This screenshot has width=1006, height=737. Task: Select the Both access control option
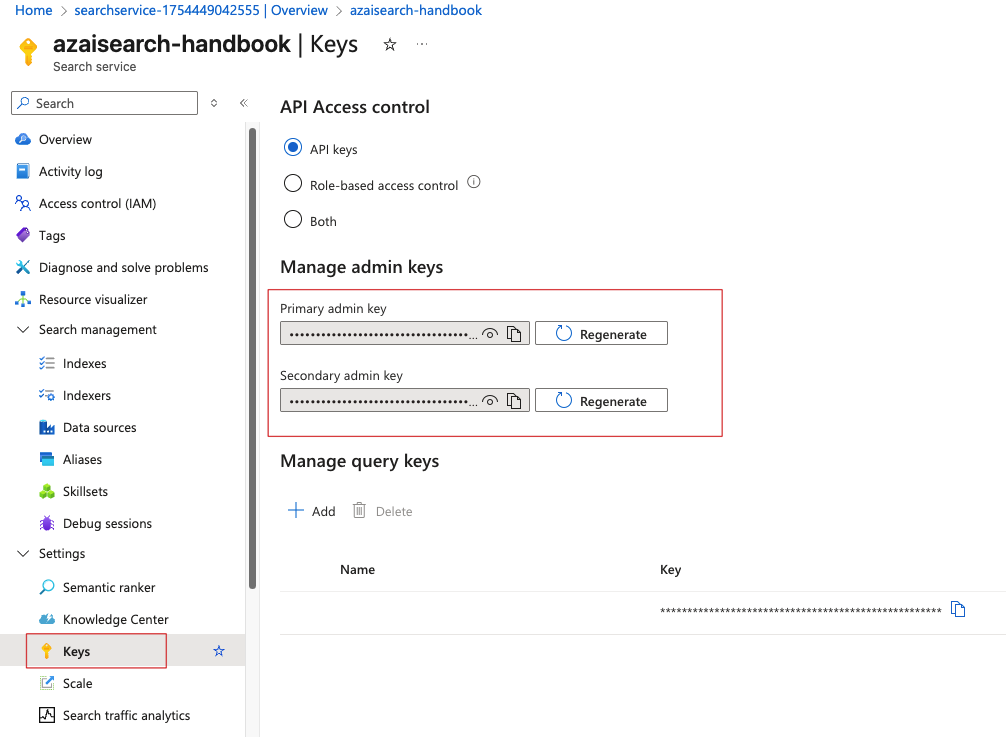pos(292,221)
